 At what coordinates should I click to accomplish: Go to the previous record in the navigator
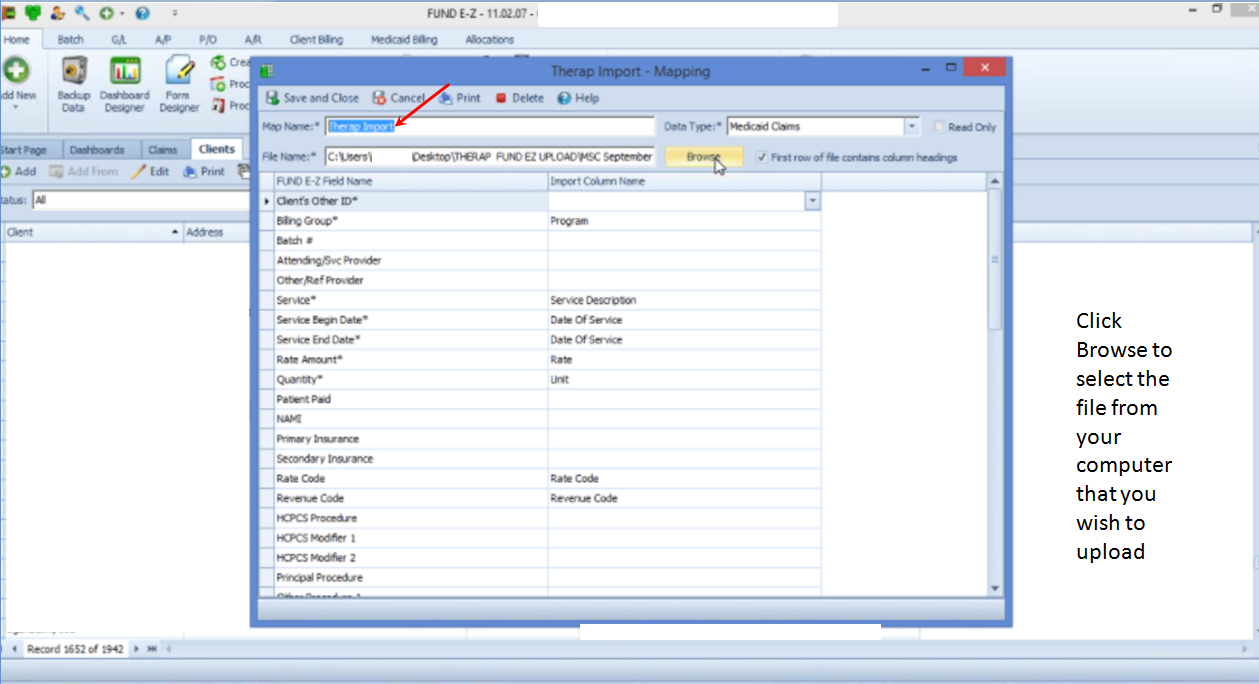15,649
